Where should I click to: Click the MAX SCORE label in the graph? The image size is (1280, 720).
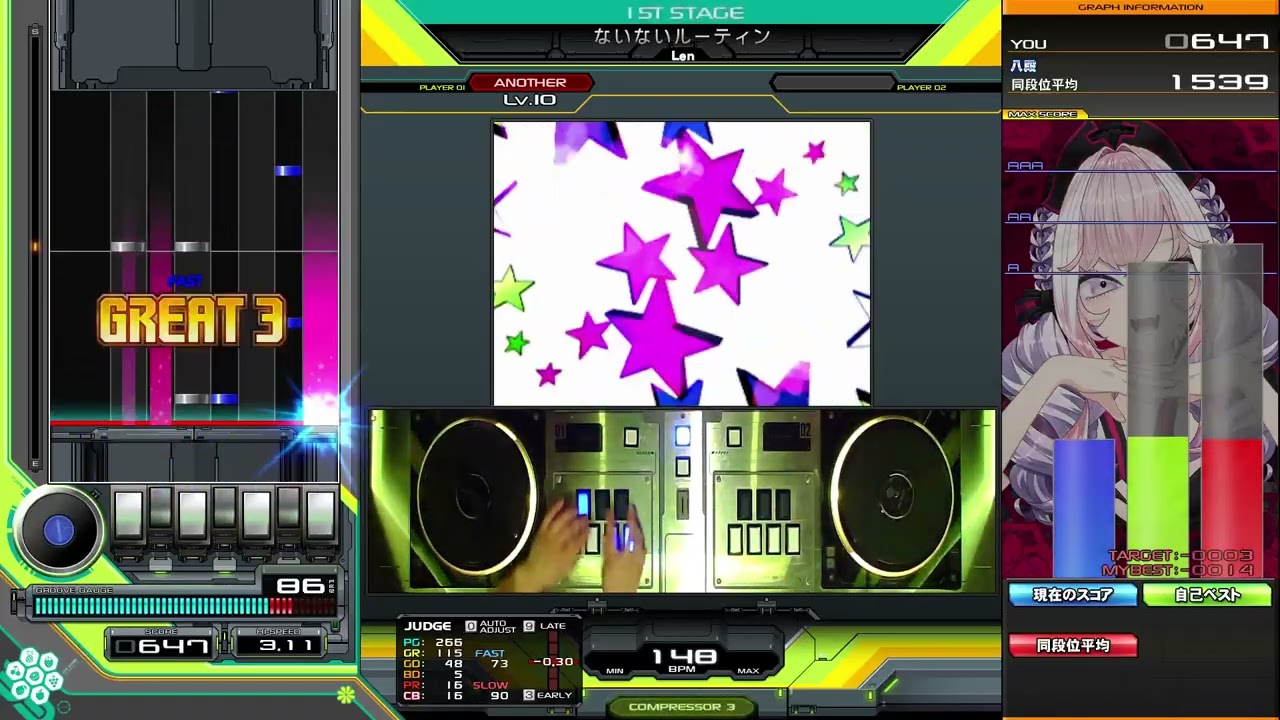(1043, 114)
